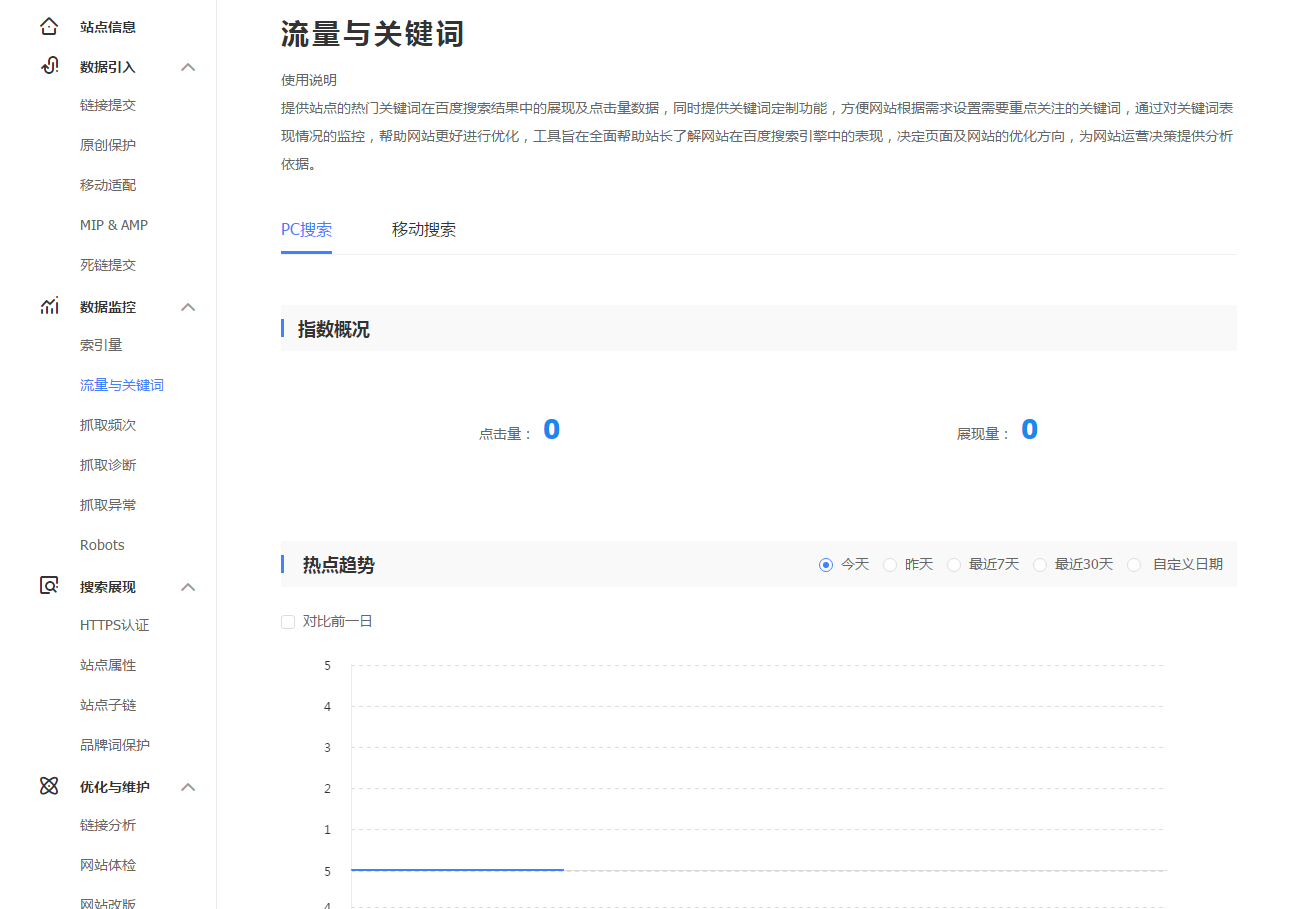Click the blue trend line on the chart

(x=455, y=869)
